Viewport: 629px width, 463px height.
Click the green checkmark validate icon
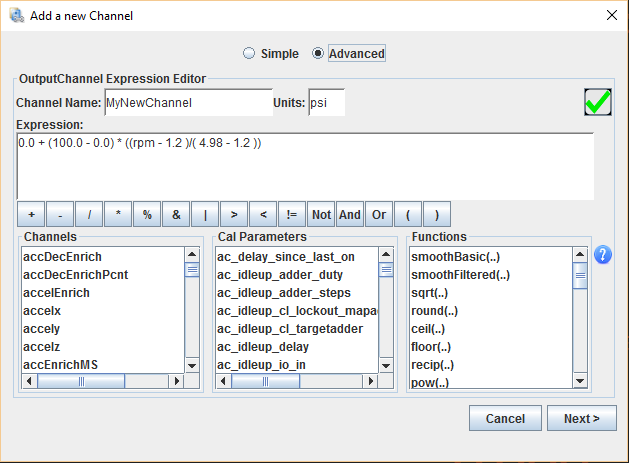click(x=598, y=103)
